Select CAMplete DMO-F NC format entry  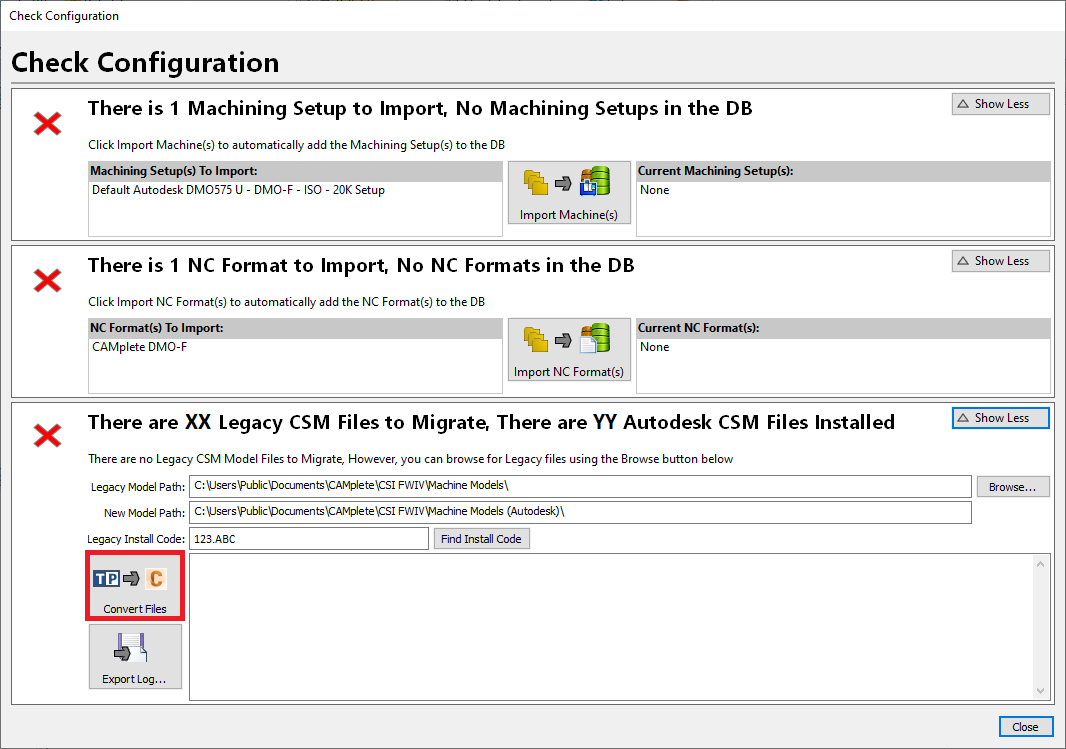tap(139, 347)
